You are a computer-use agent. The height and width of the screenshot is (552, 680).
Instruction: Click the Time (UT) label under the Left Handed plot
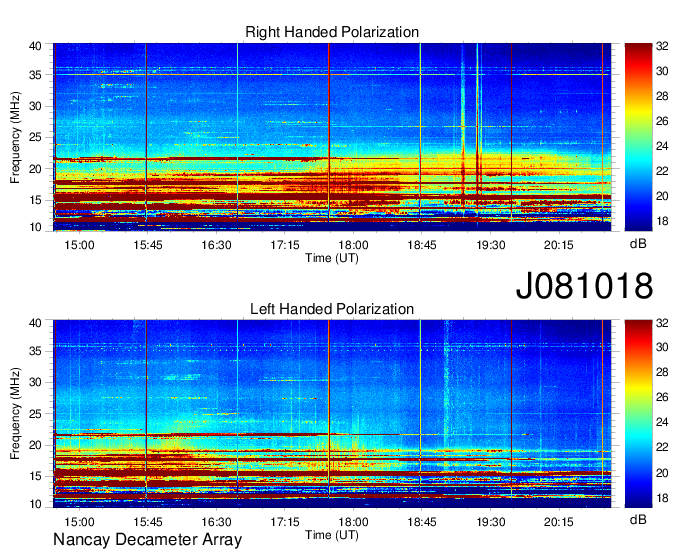[332, 535]
